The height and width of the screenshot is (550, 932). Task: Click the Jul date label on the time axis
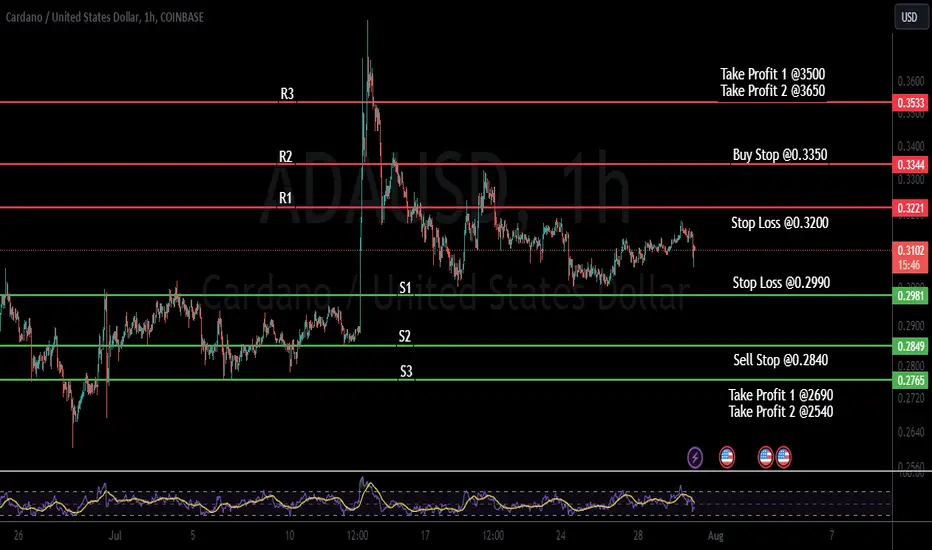[x=115, y=536]
